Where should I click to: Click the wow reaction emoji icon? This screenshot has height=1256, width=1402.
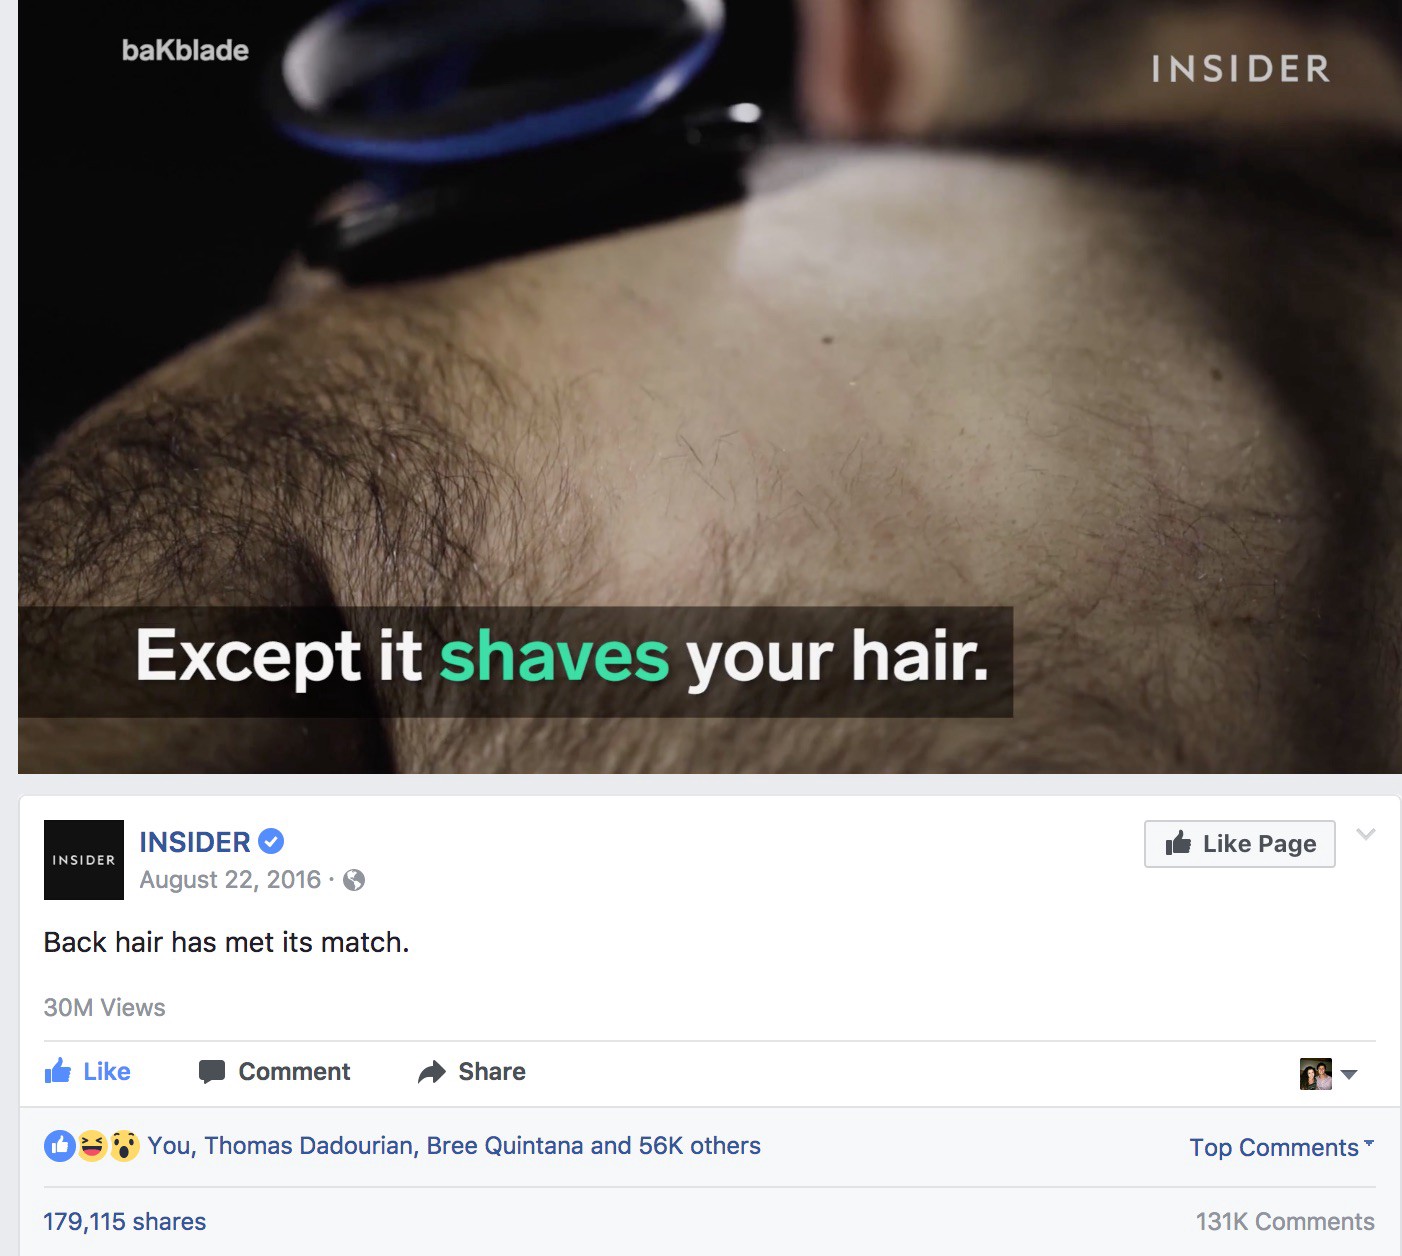pos(124,1146)
